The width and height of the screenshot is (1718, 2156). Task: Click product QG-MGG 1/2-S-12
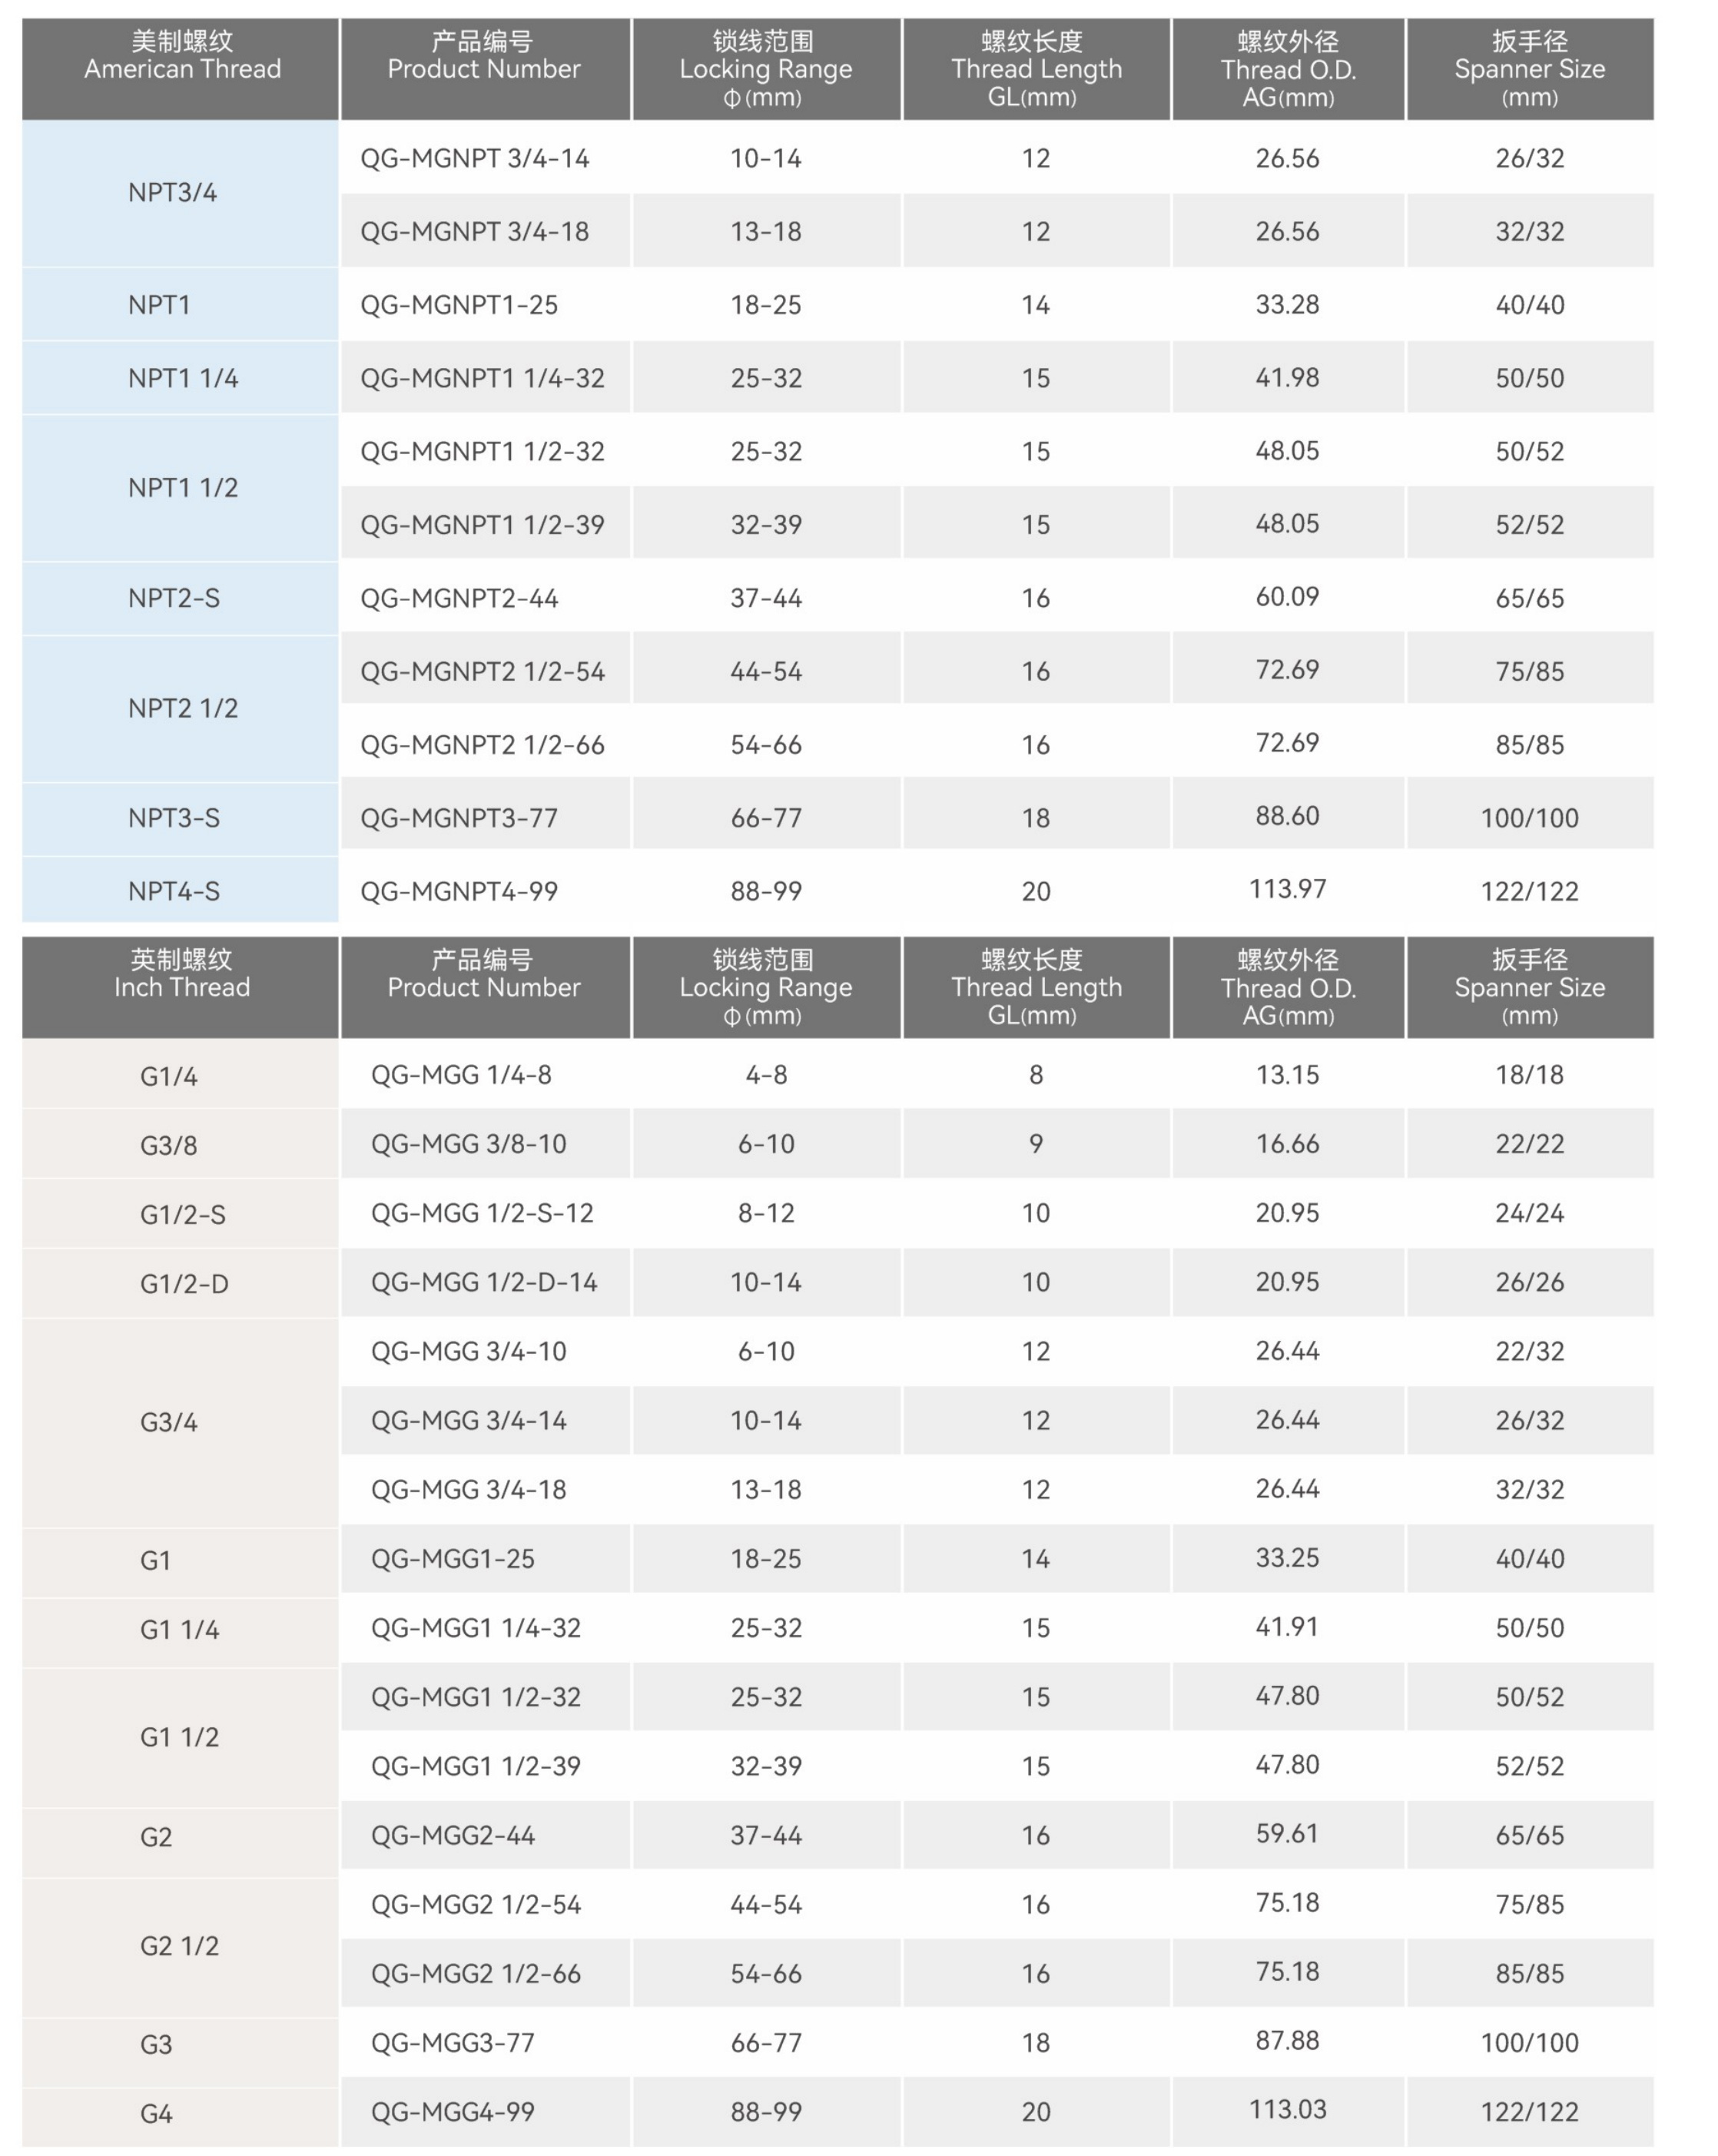point(482,1213)
